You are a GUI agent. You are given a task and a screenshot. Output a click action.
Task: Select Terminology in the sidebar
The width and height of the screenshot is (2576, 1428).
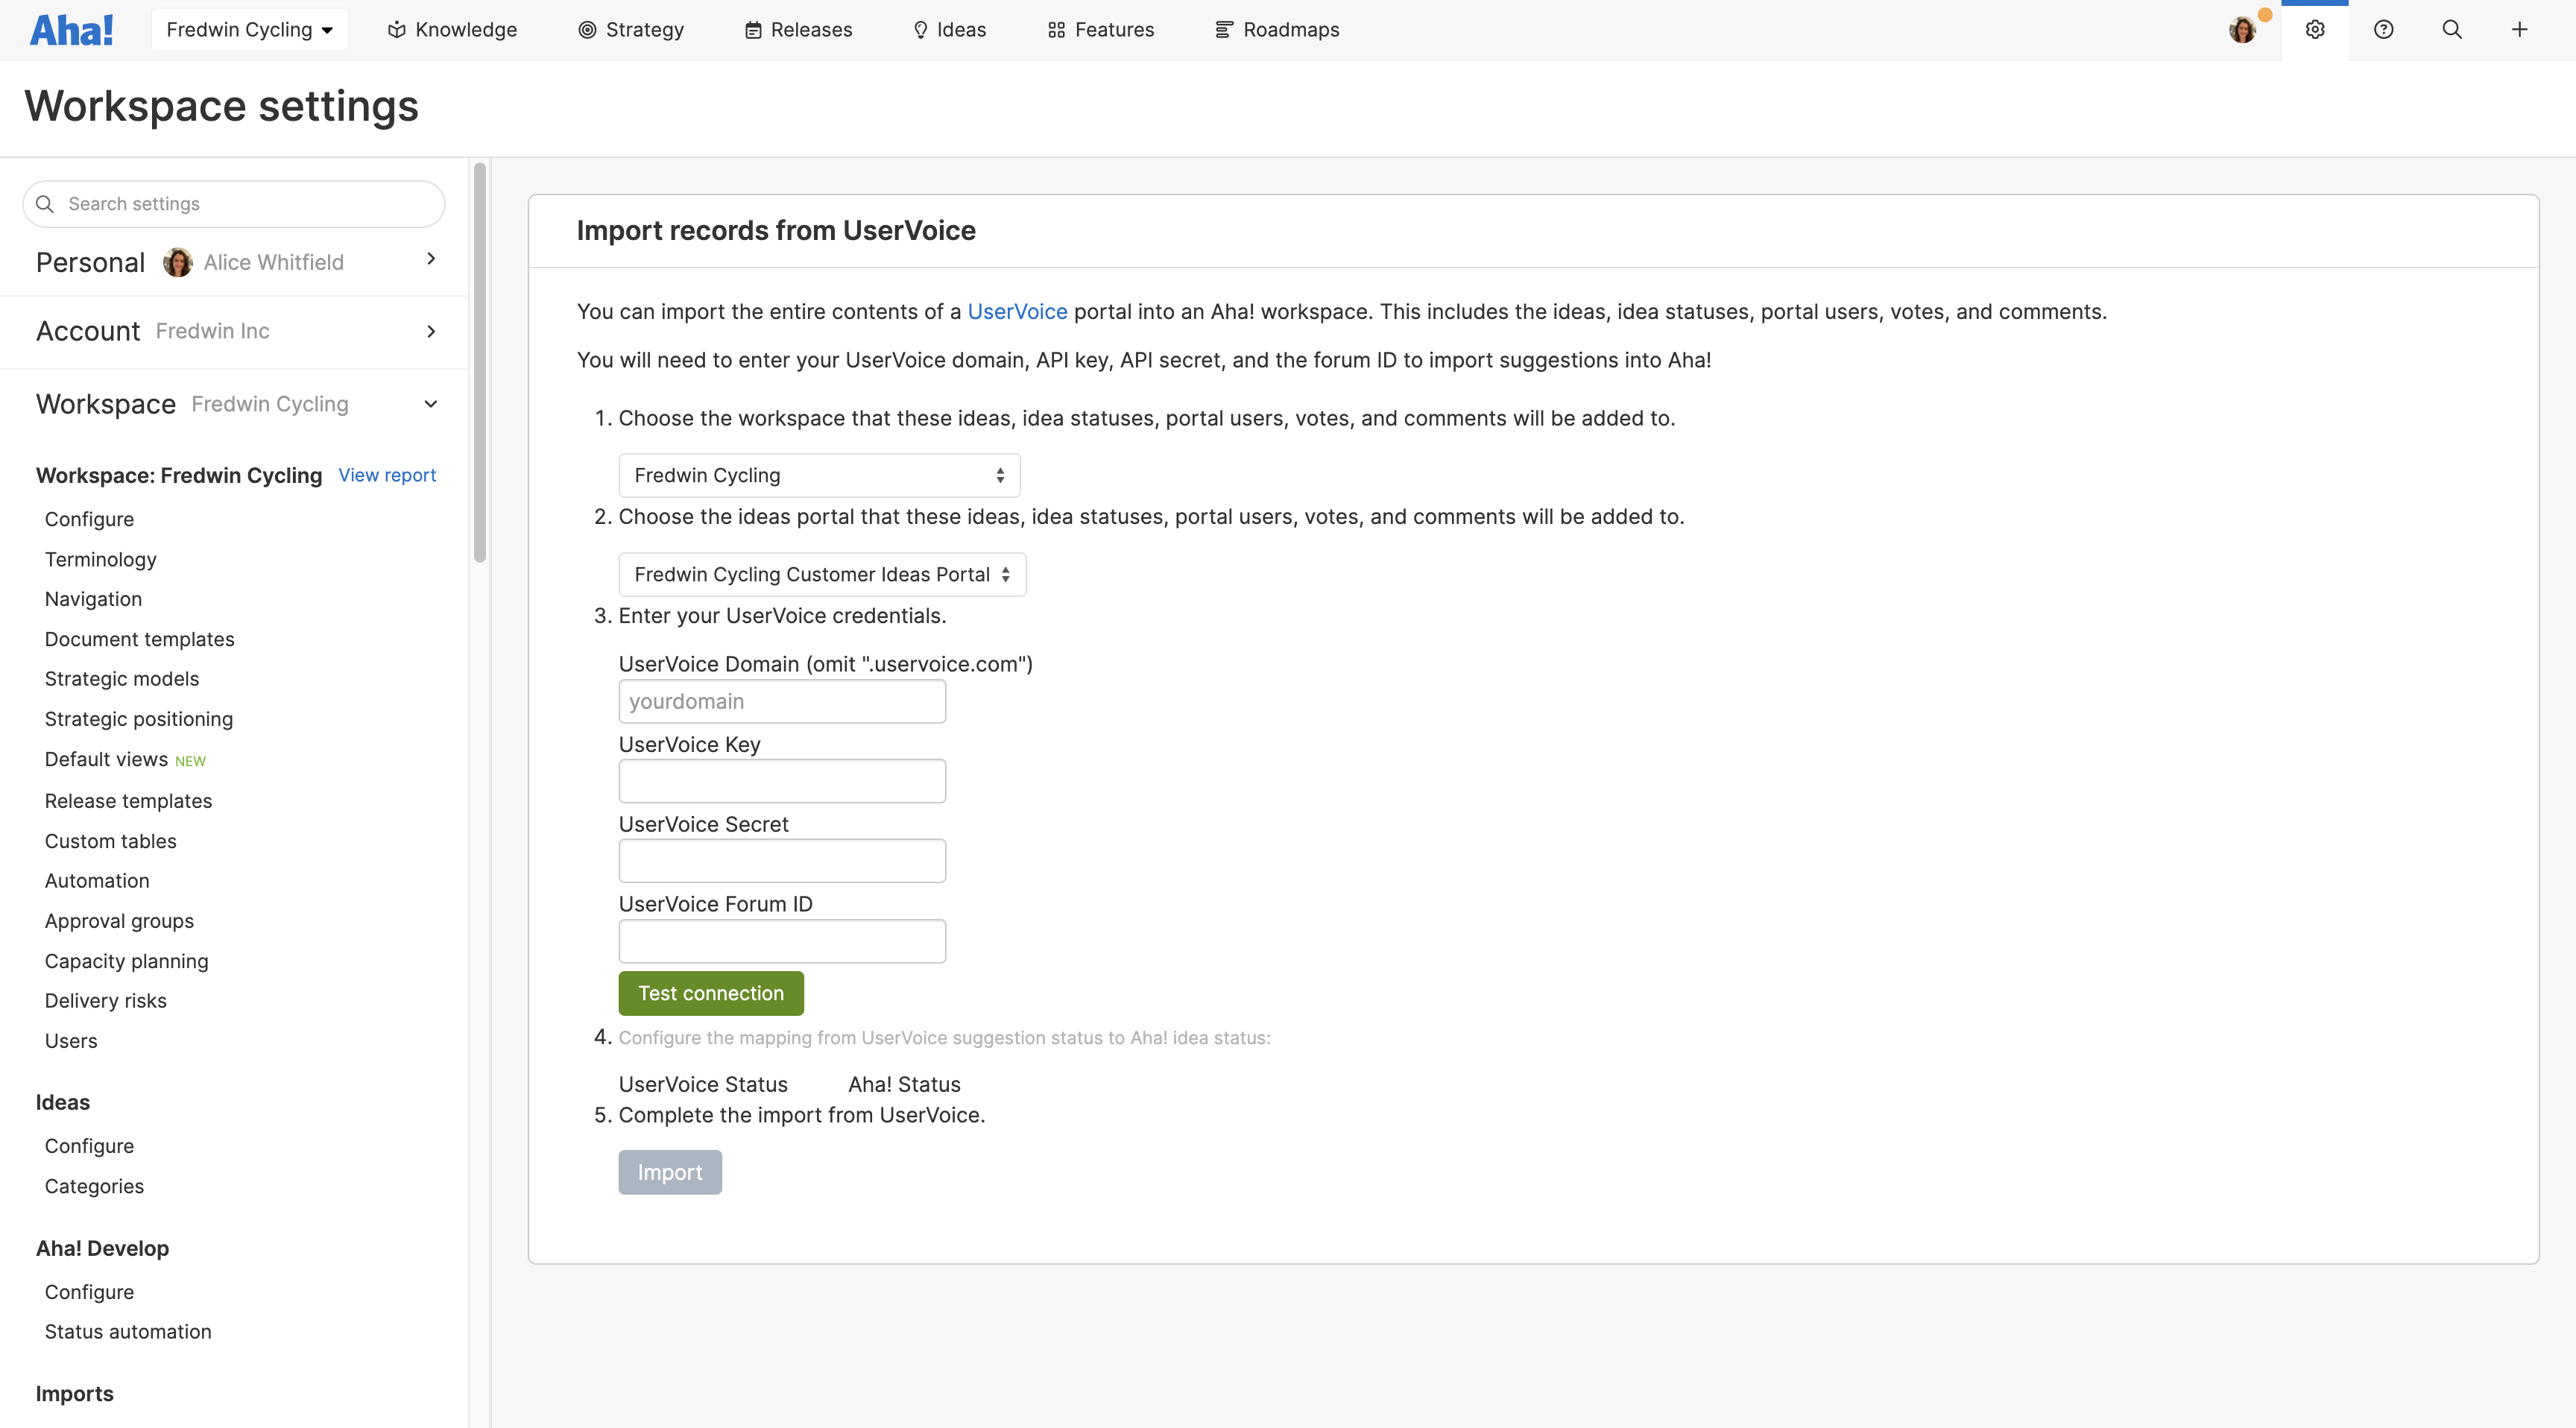pyautogui.click(x=100, y=559)
